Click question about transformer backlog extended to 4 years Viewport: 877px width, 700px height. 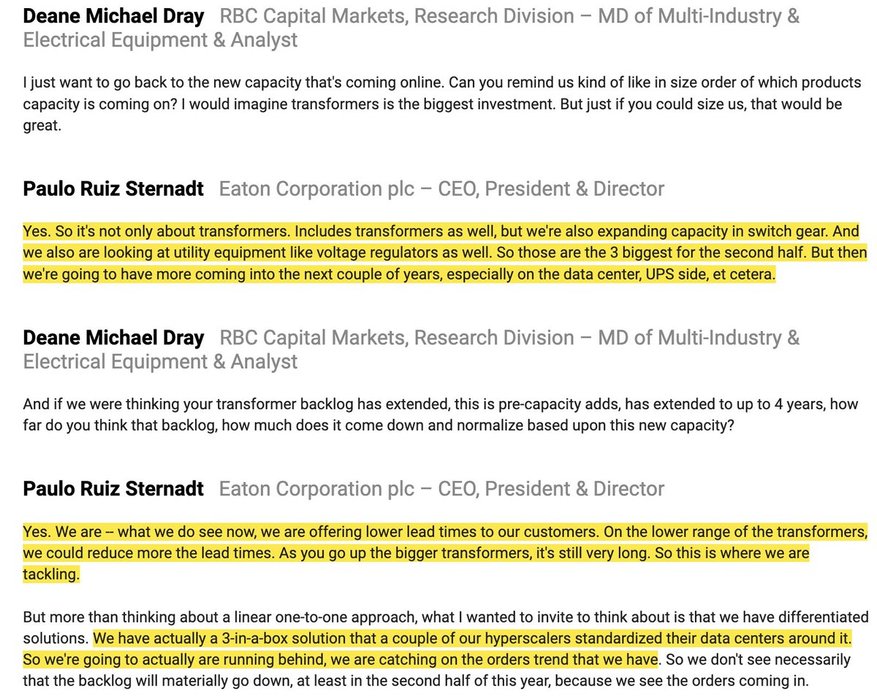(440, 415)
